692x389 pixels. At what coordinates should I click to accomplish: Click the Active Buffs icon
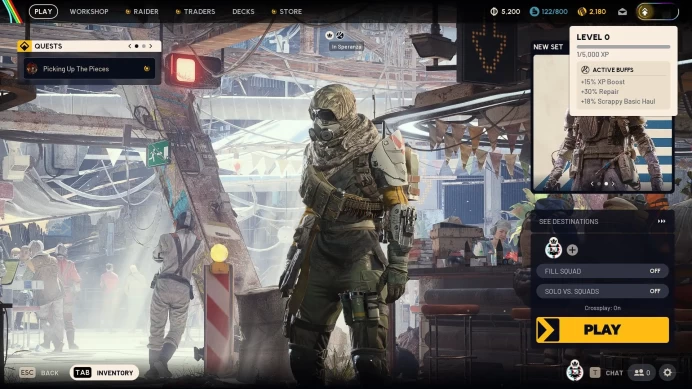click(x=585, y=70)
